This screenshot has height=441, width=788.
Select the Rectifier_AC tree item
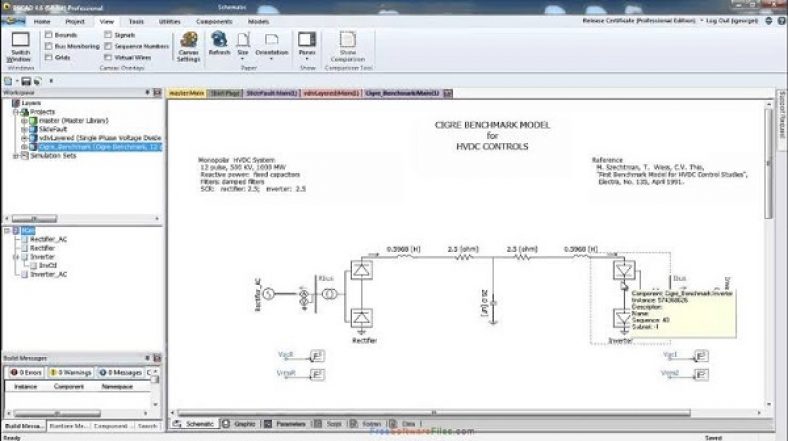pos(48,240)
